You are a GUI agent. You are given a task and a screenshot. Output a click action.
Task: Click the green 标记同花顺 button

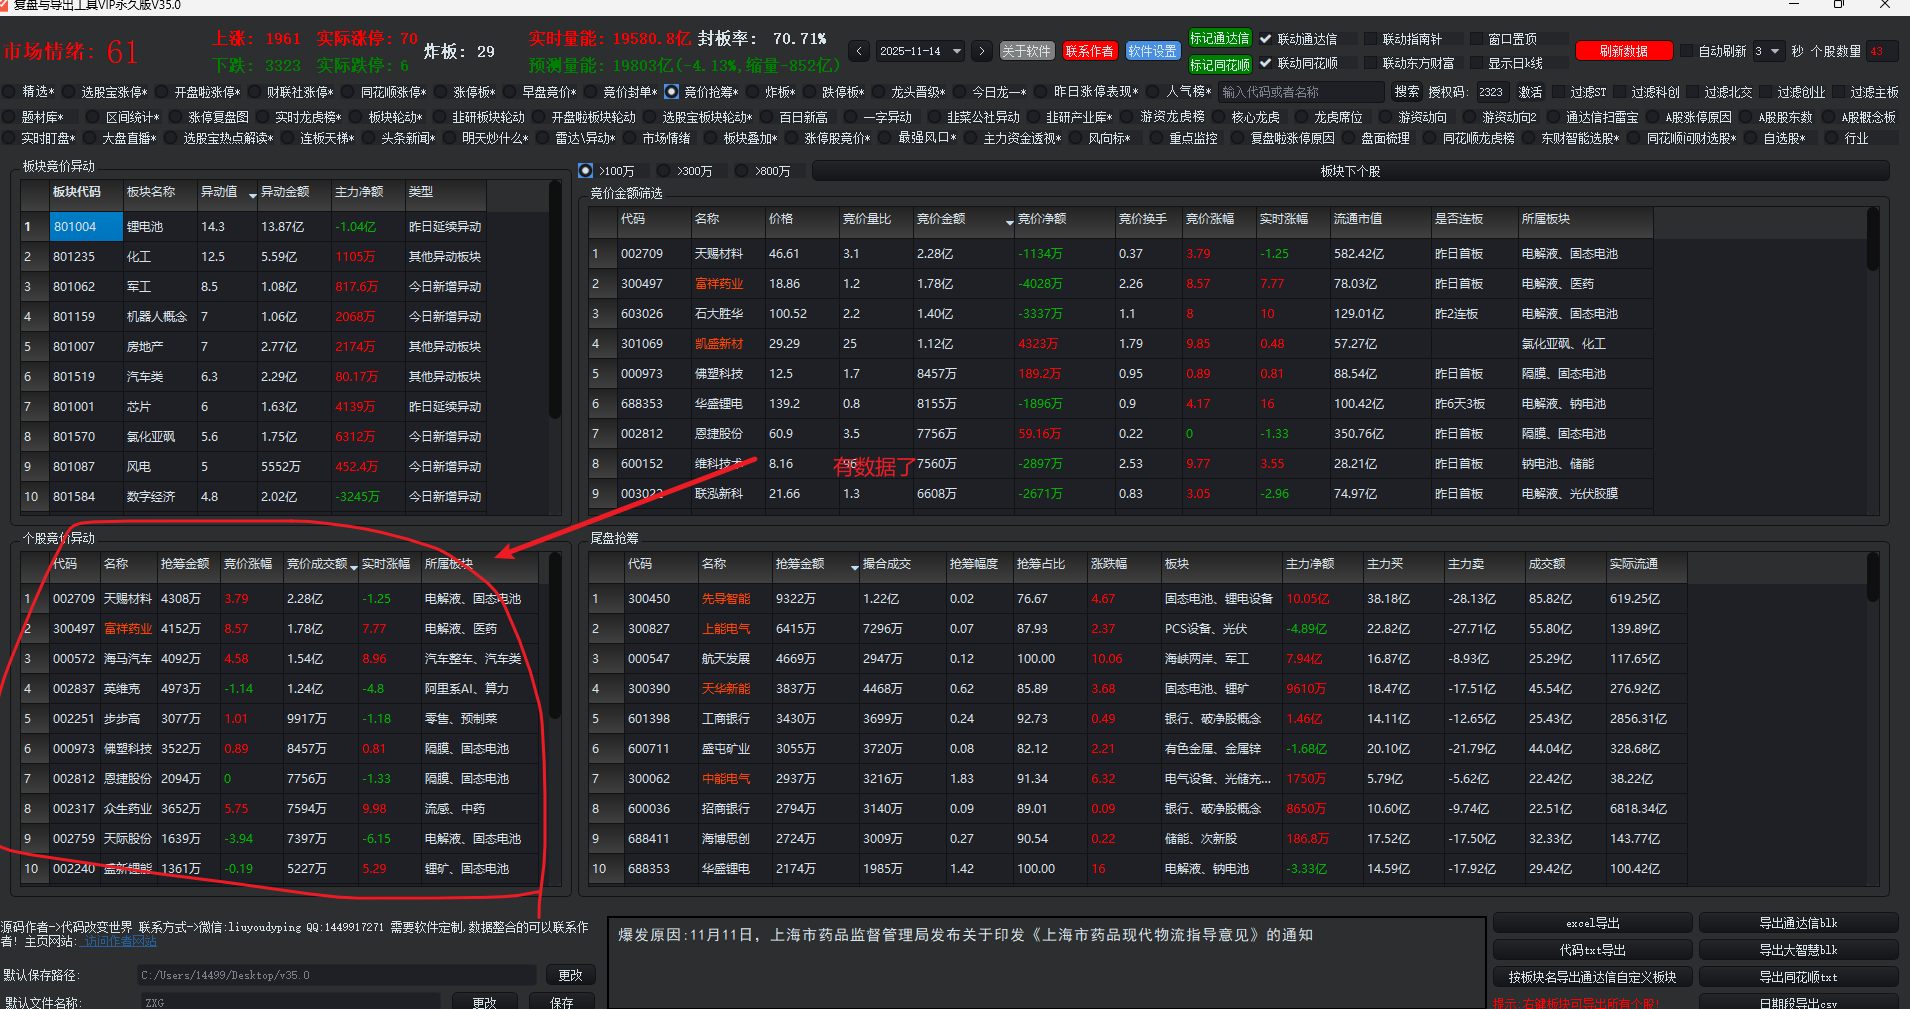coord(1220,65)
